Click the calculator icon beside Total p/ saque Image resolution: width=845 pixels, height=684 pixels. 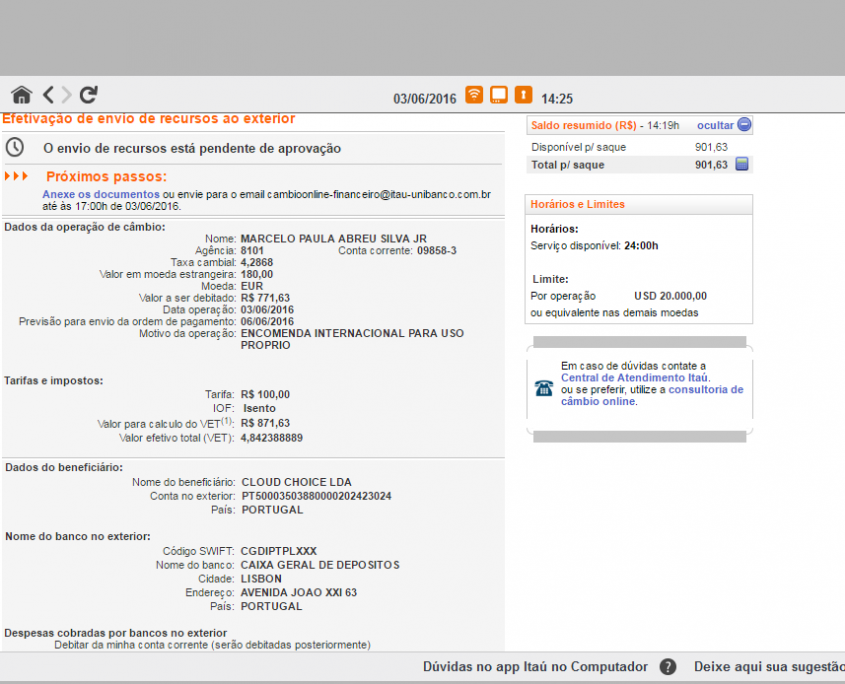coord(742,164)
